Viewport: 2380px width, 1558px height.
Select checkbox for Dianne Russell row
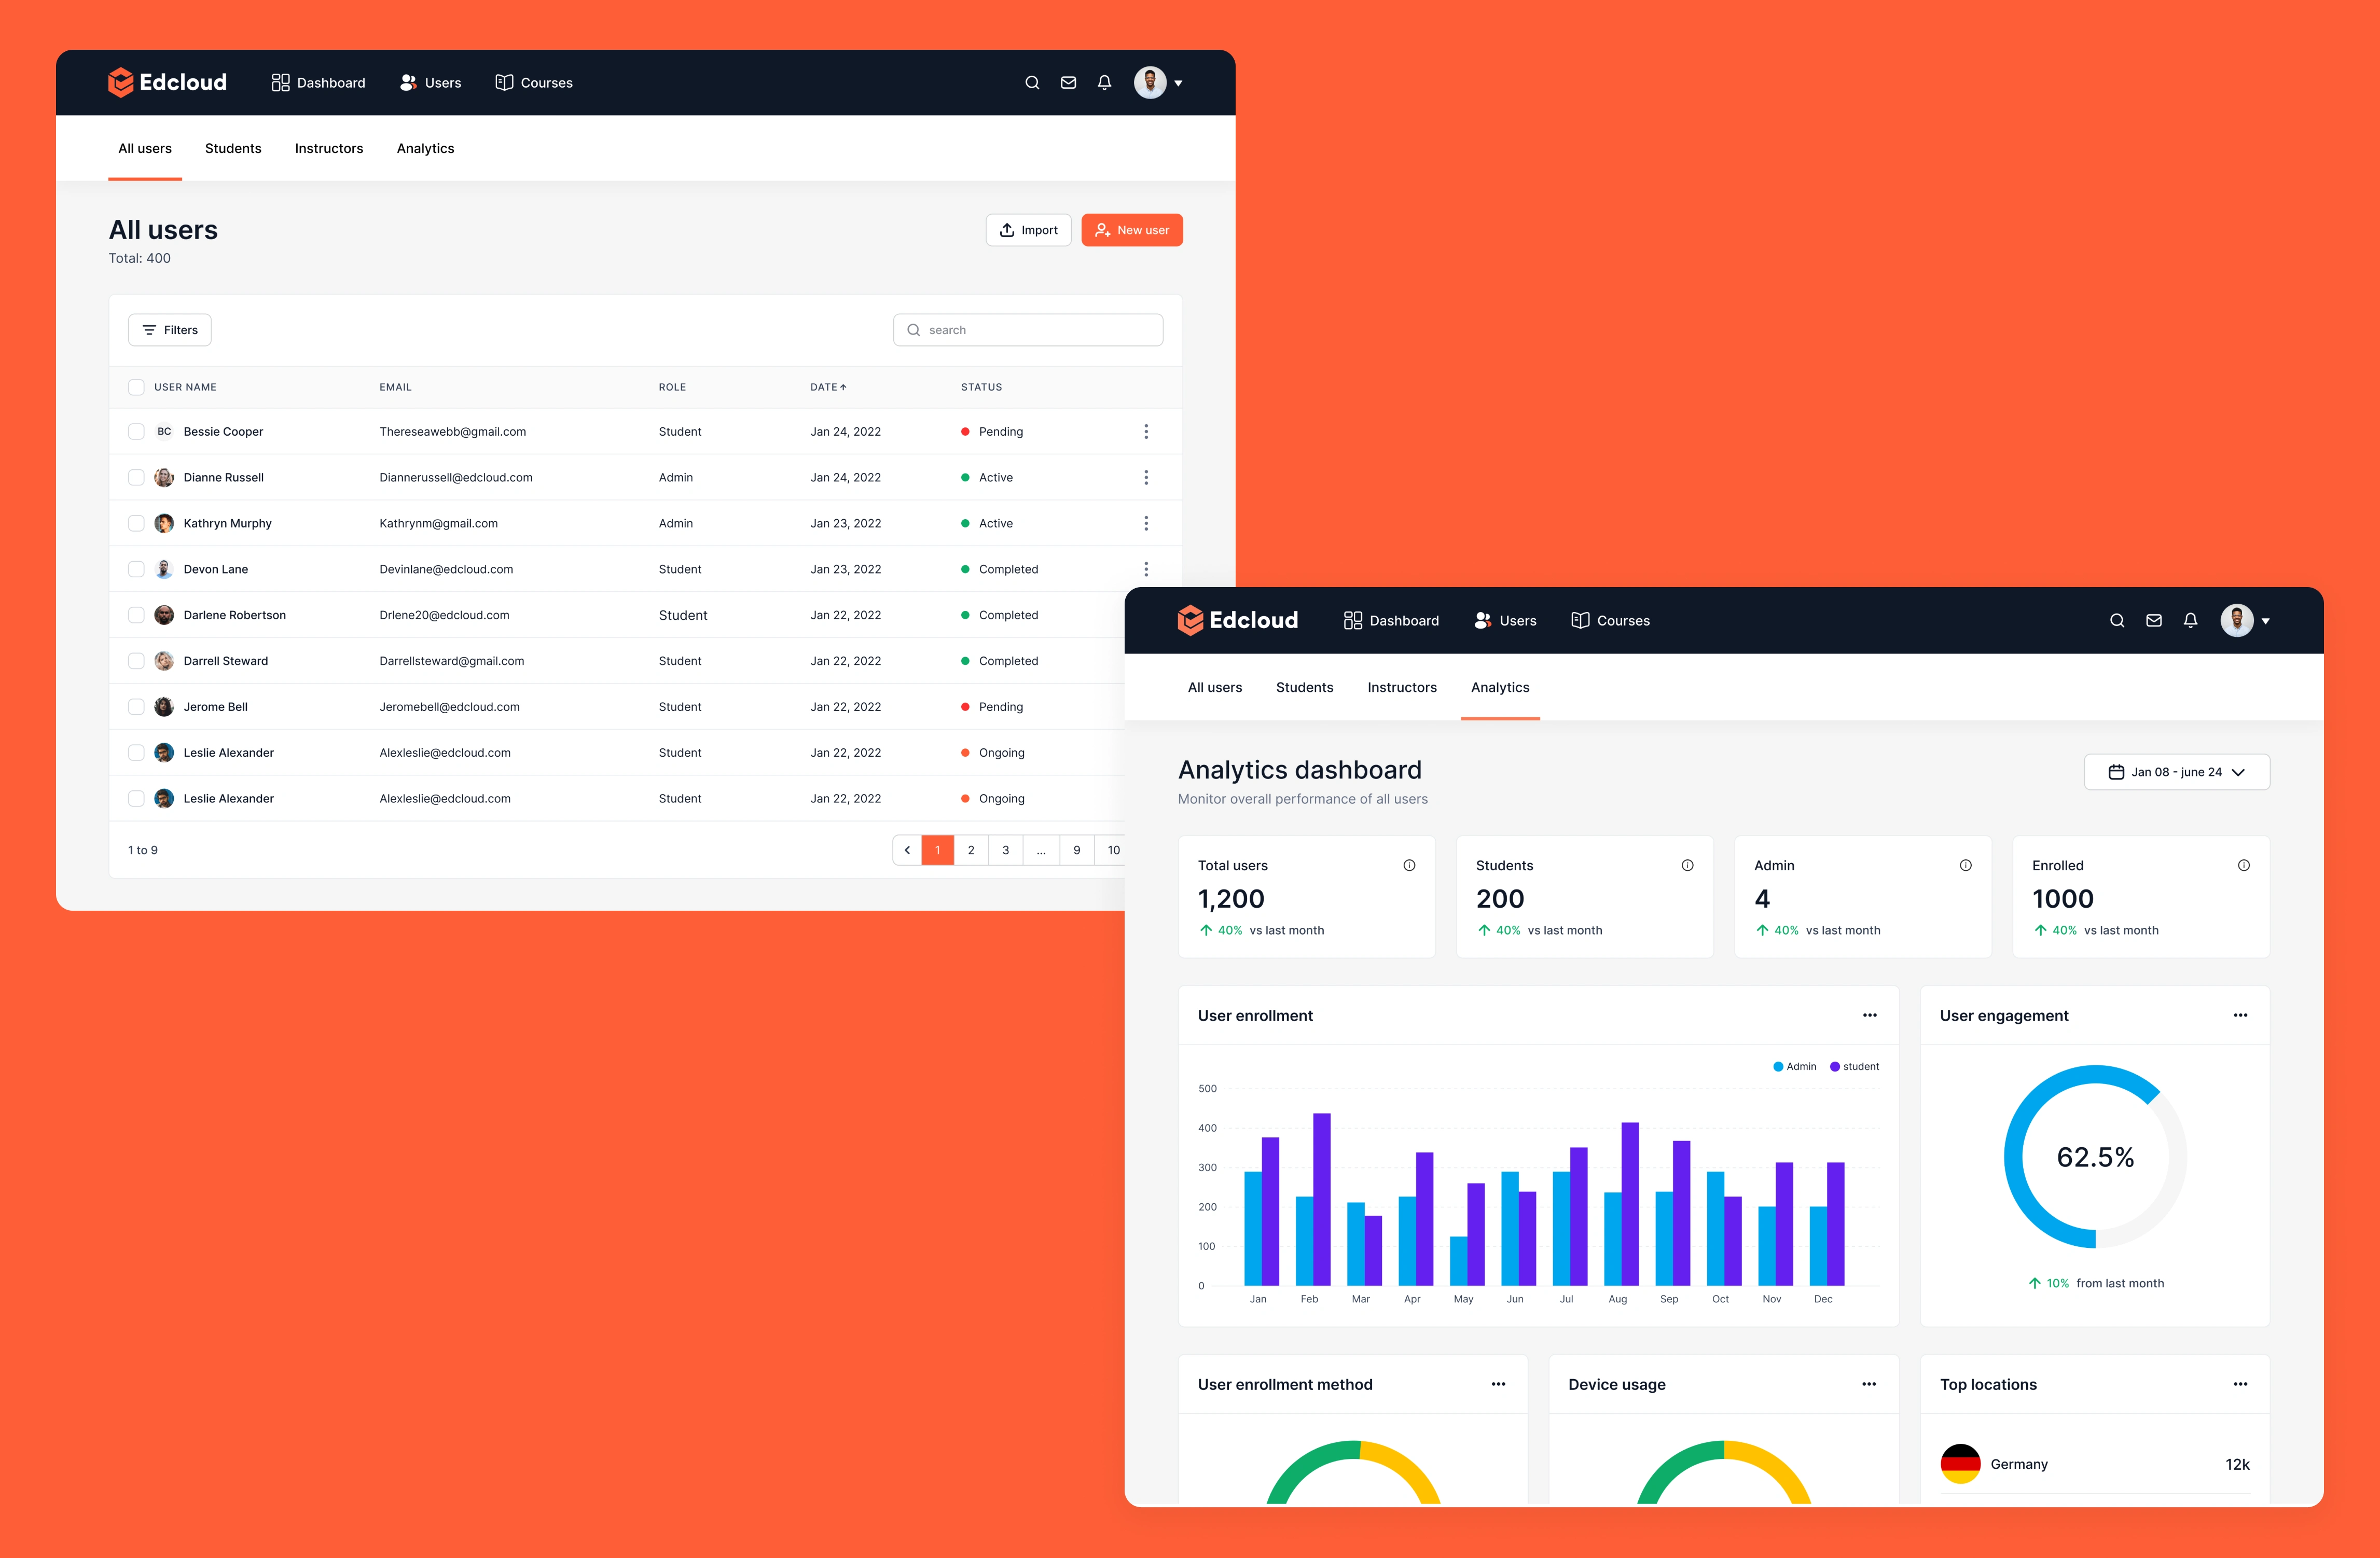pos(136,477)
